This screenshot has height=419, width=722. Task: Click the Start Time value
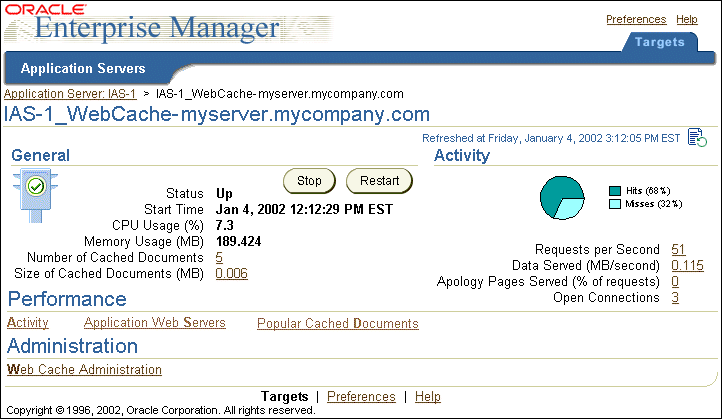[304, 210]
